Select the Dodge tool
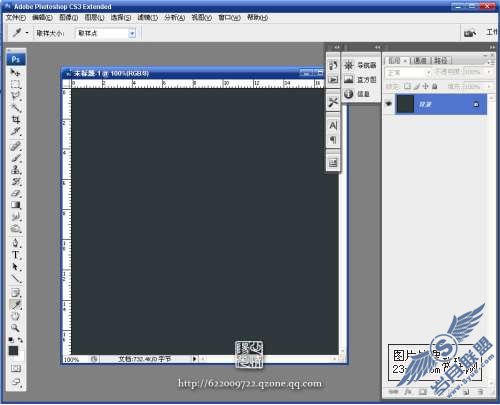 pyautogui.click(x=15, y=229)
